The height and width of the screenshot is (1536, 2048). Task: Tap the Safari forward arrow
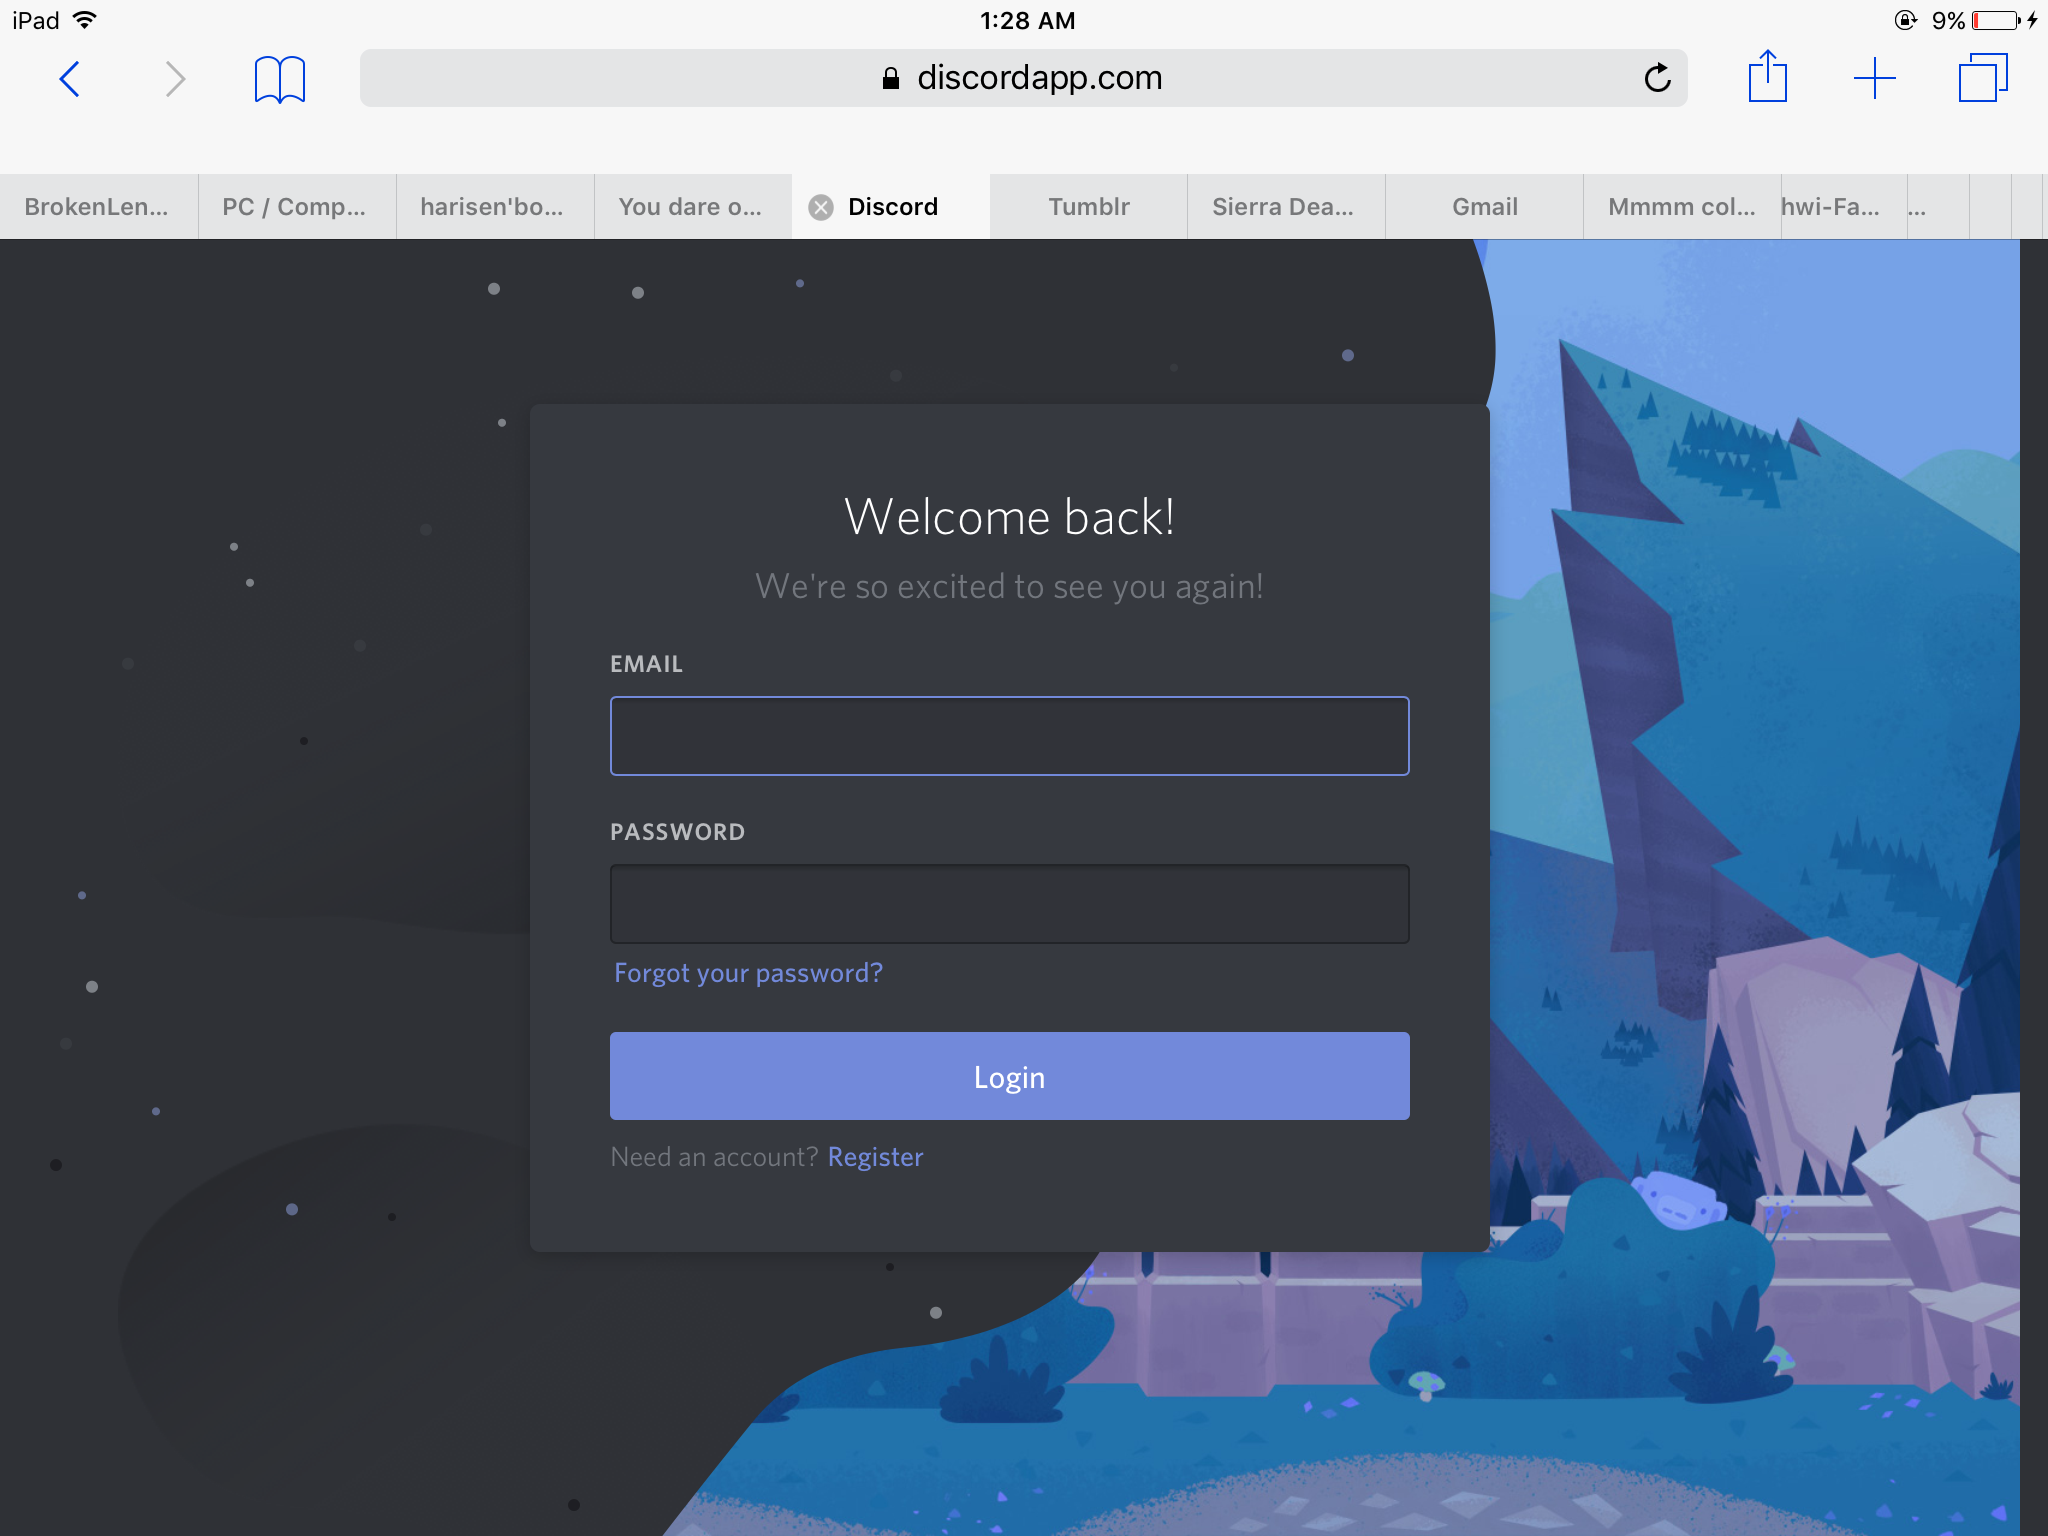point(175,79)
